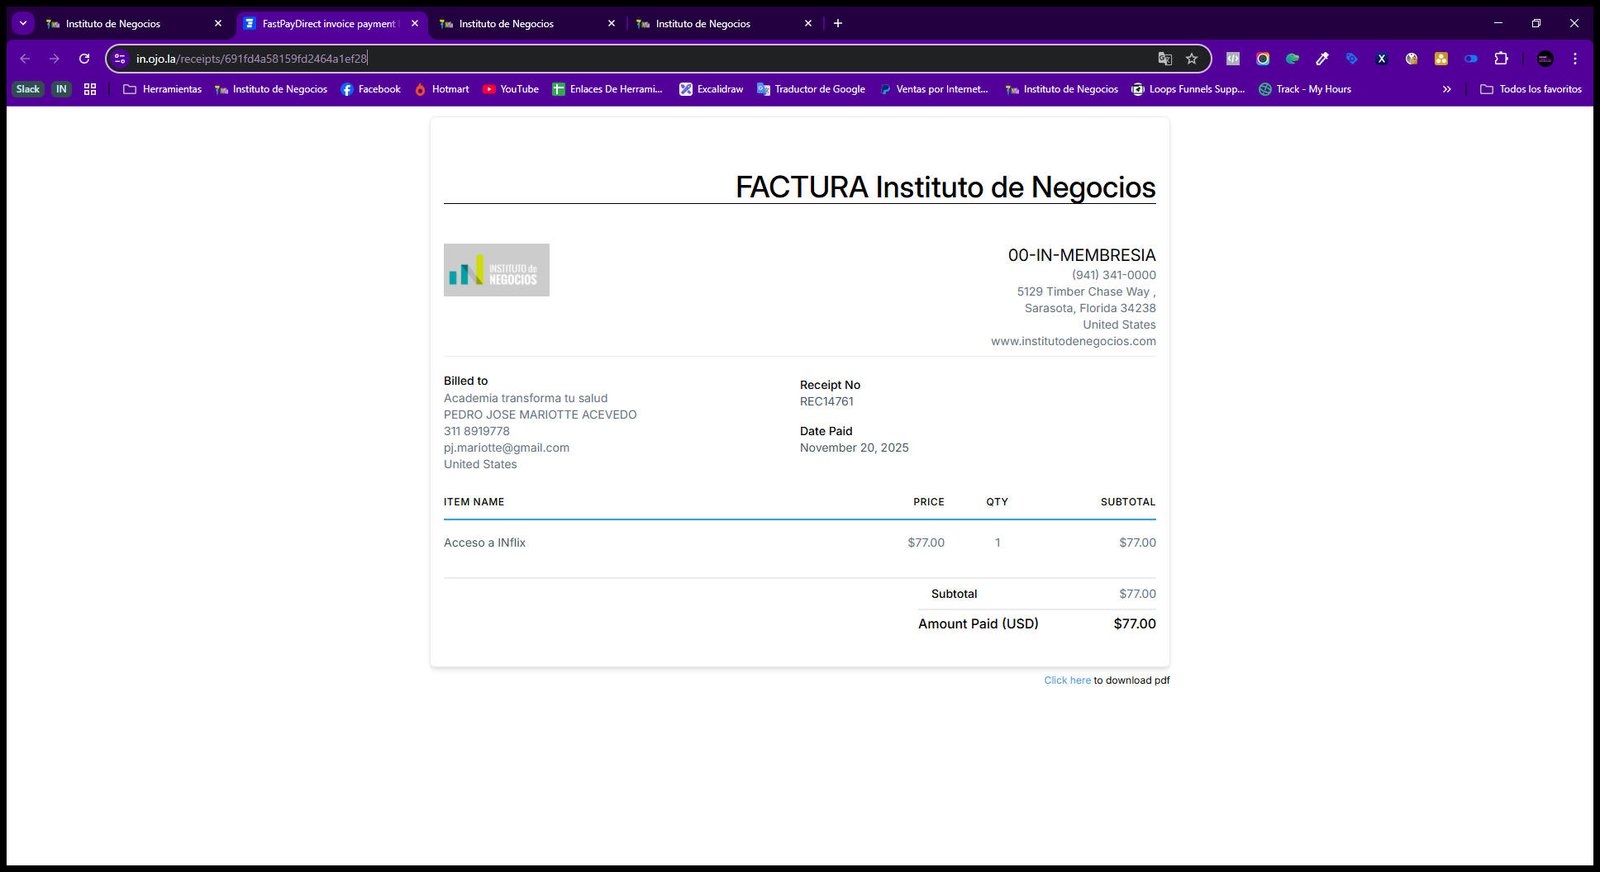Open the YouTube bookmark
The image size is (1600, 872).
pyautogui.click(x=510, y=89)
